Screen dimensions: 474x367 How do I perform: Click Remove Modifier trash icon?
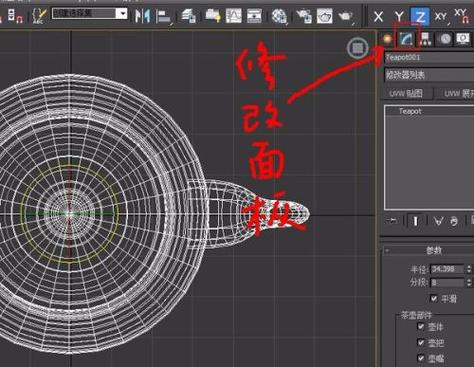pyautogui.click(x=454, y=221)
